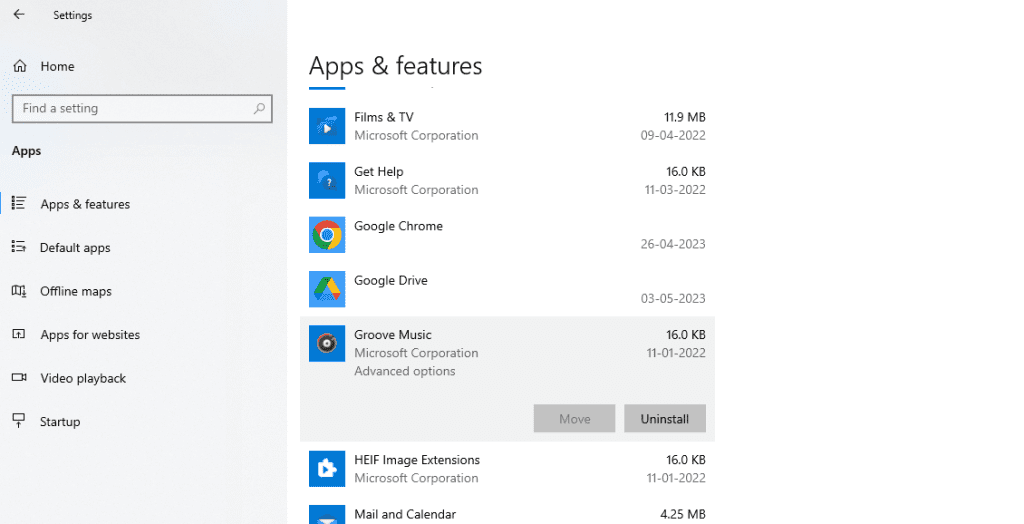
Task: Click the Mail and Calendar icon
Action: [327, 514]
